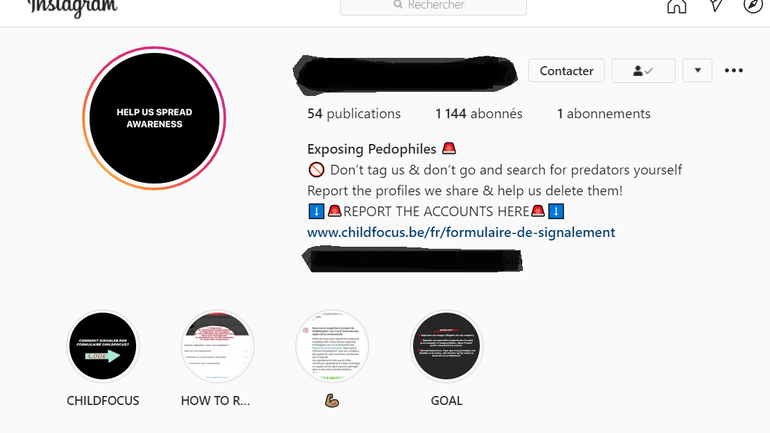Open the Instagram home icon
Viewport: 770px width, 433px height.
pos(676,6)
